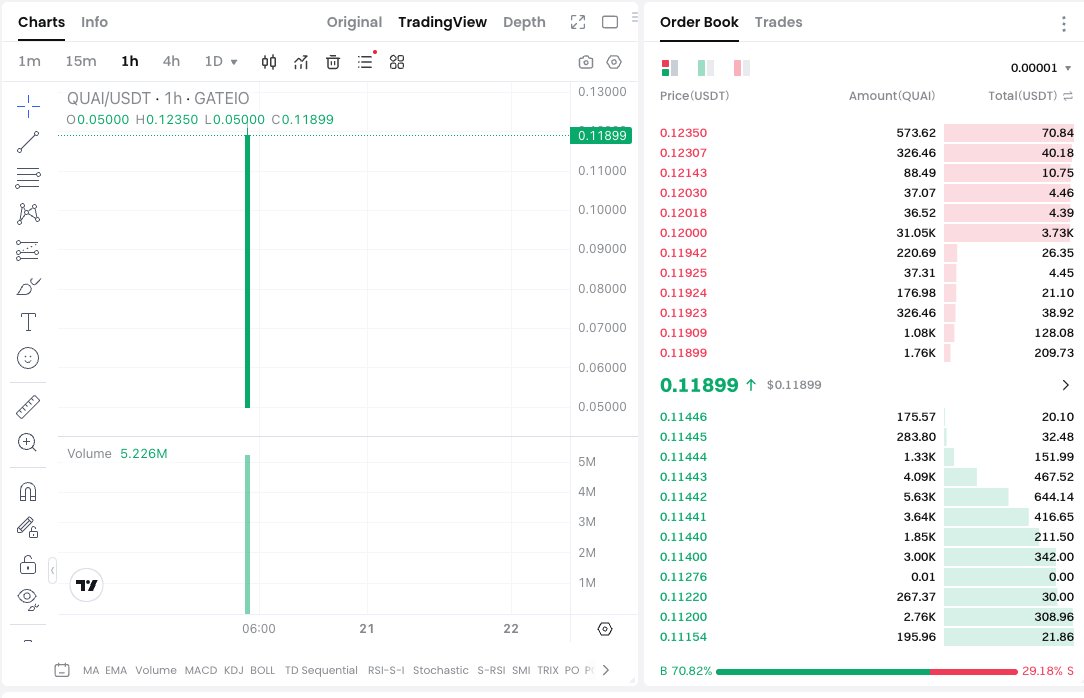Image resolution: width=1084 pixels, height=698 pixels.
Task: Take a chart snapshot with camera icon
Action: click(586, 62)
